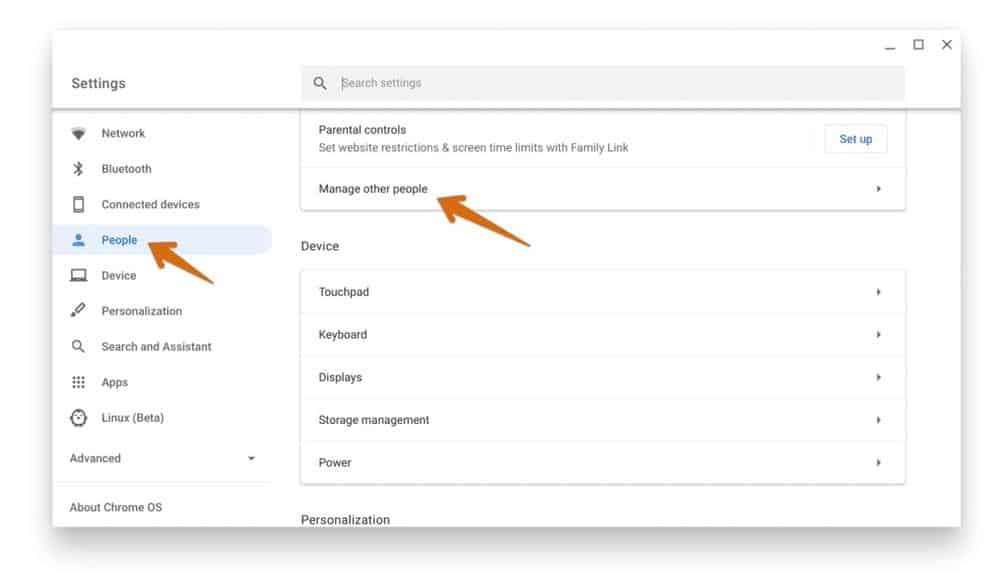Open the Touchpad settings row

click(602, 292)
